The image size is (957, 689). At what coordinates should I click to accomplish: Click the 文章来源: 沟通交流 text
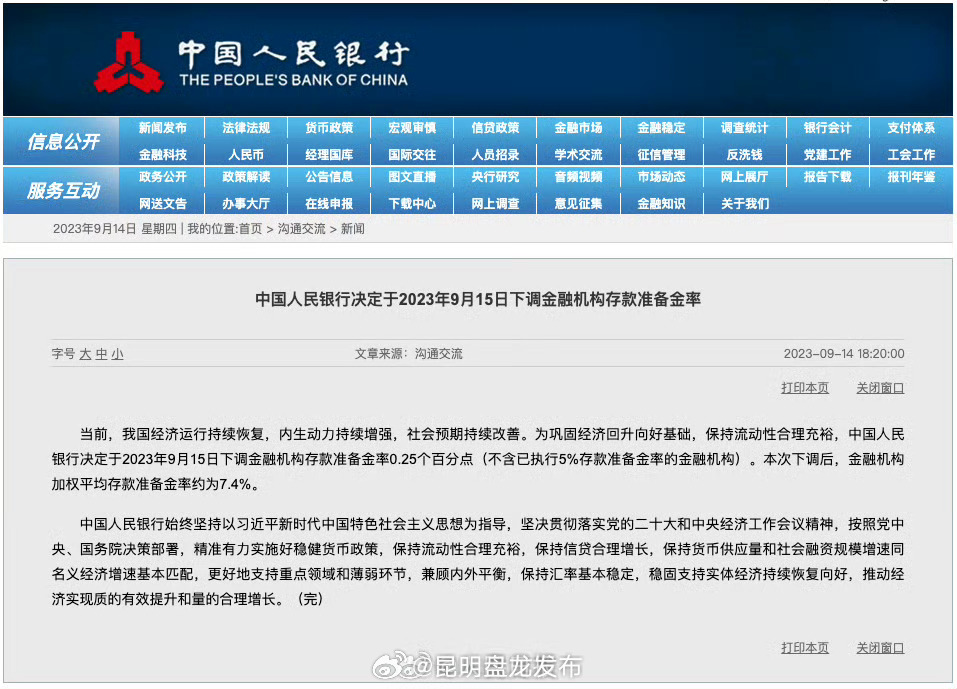(x=408, y=354)
